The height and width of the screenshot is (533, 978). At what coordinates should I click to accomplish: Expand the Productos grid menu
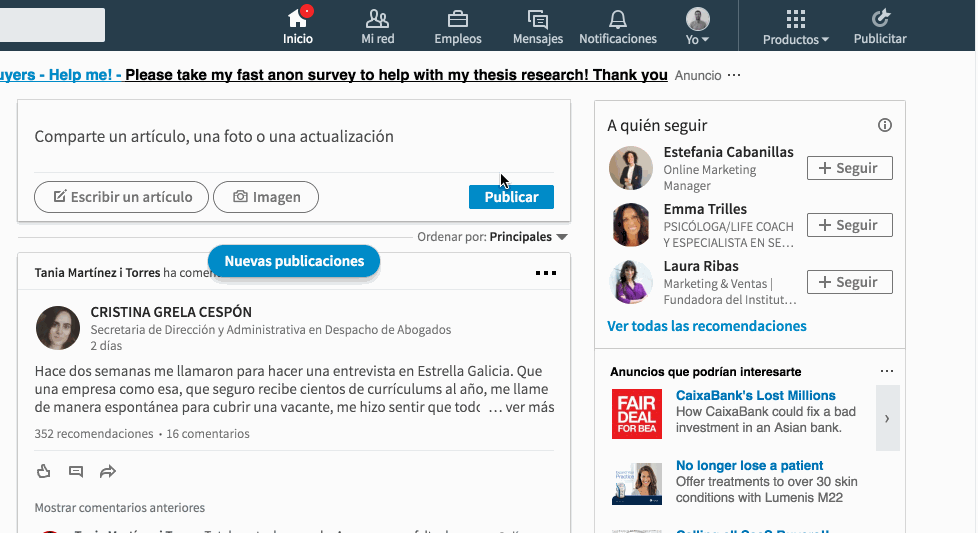(795, 26)
